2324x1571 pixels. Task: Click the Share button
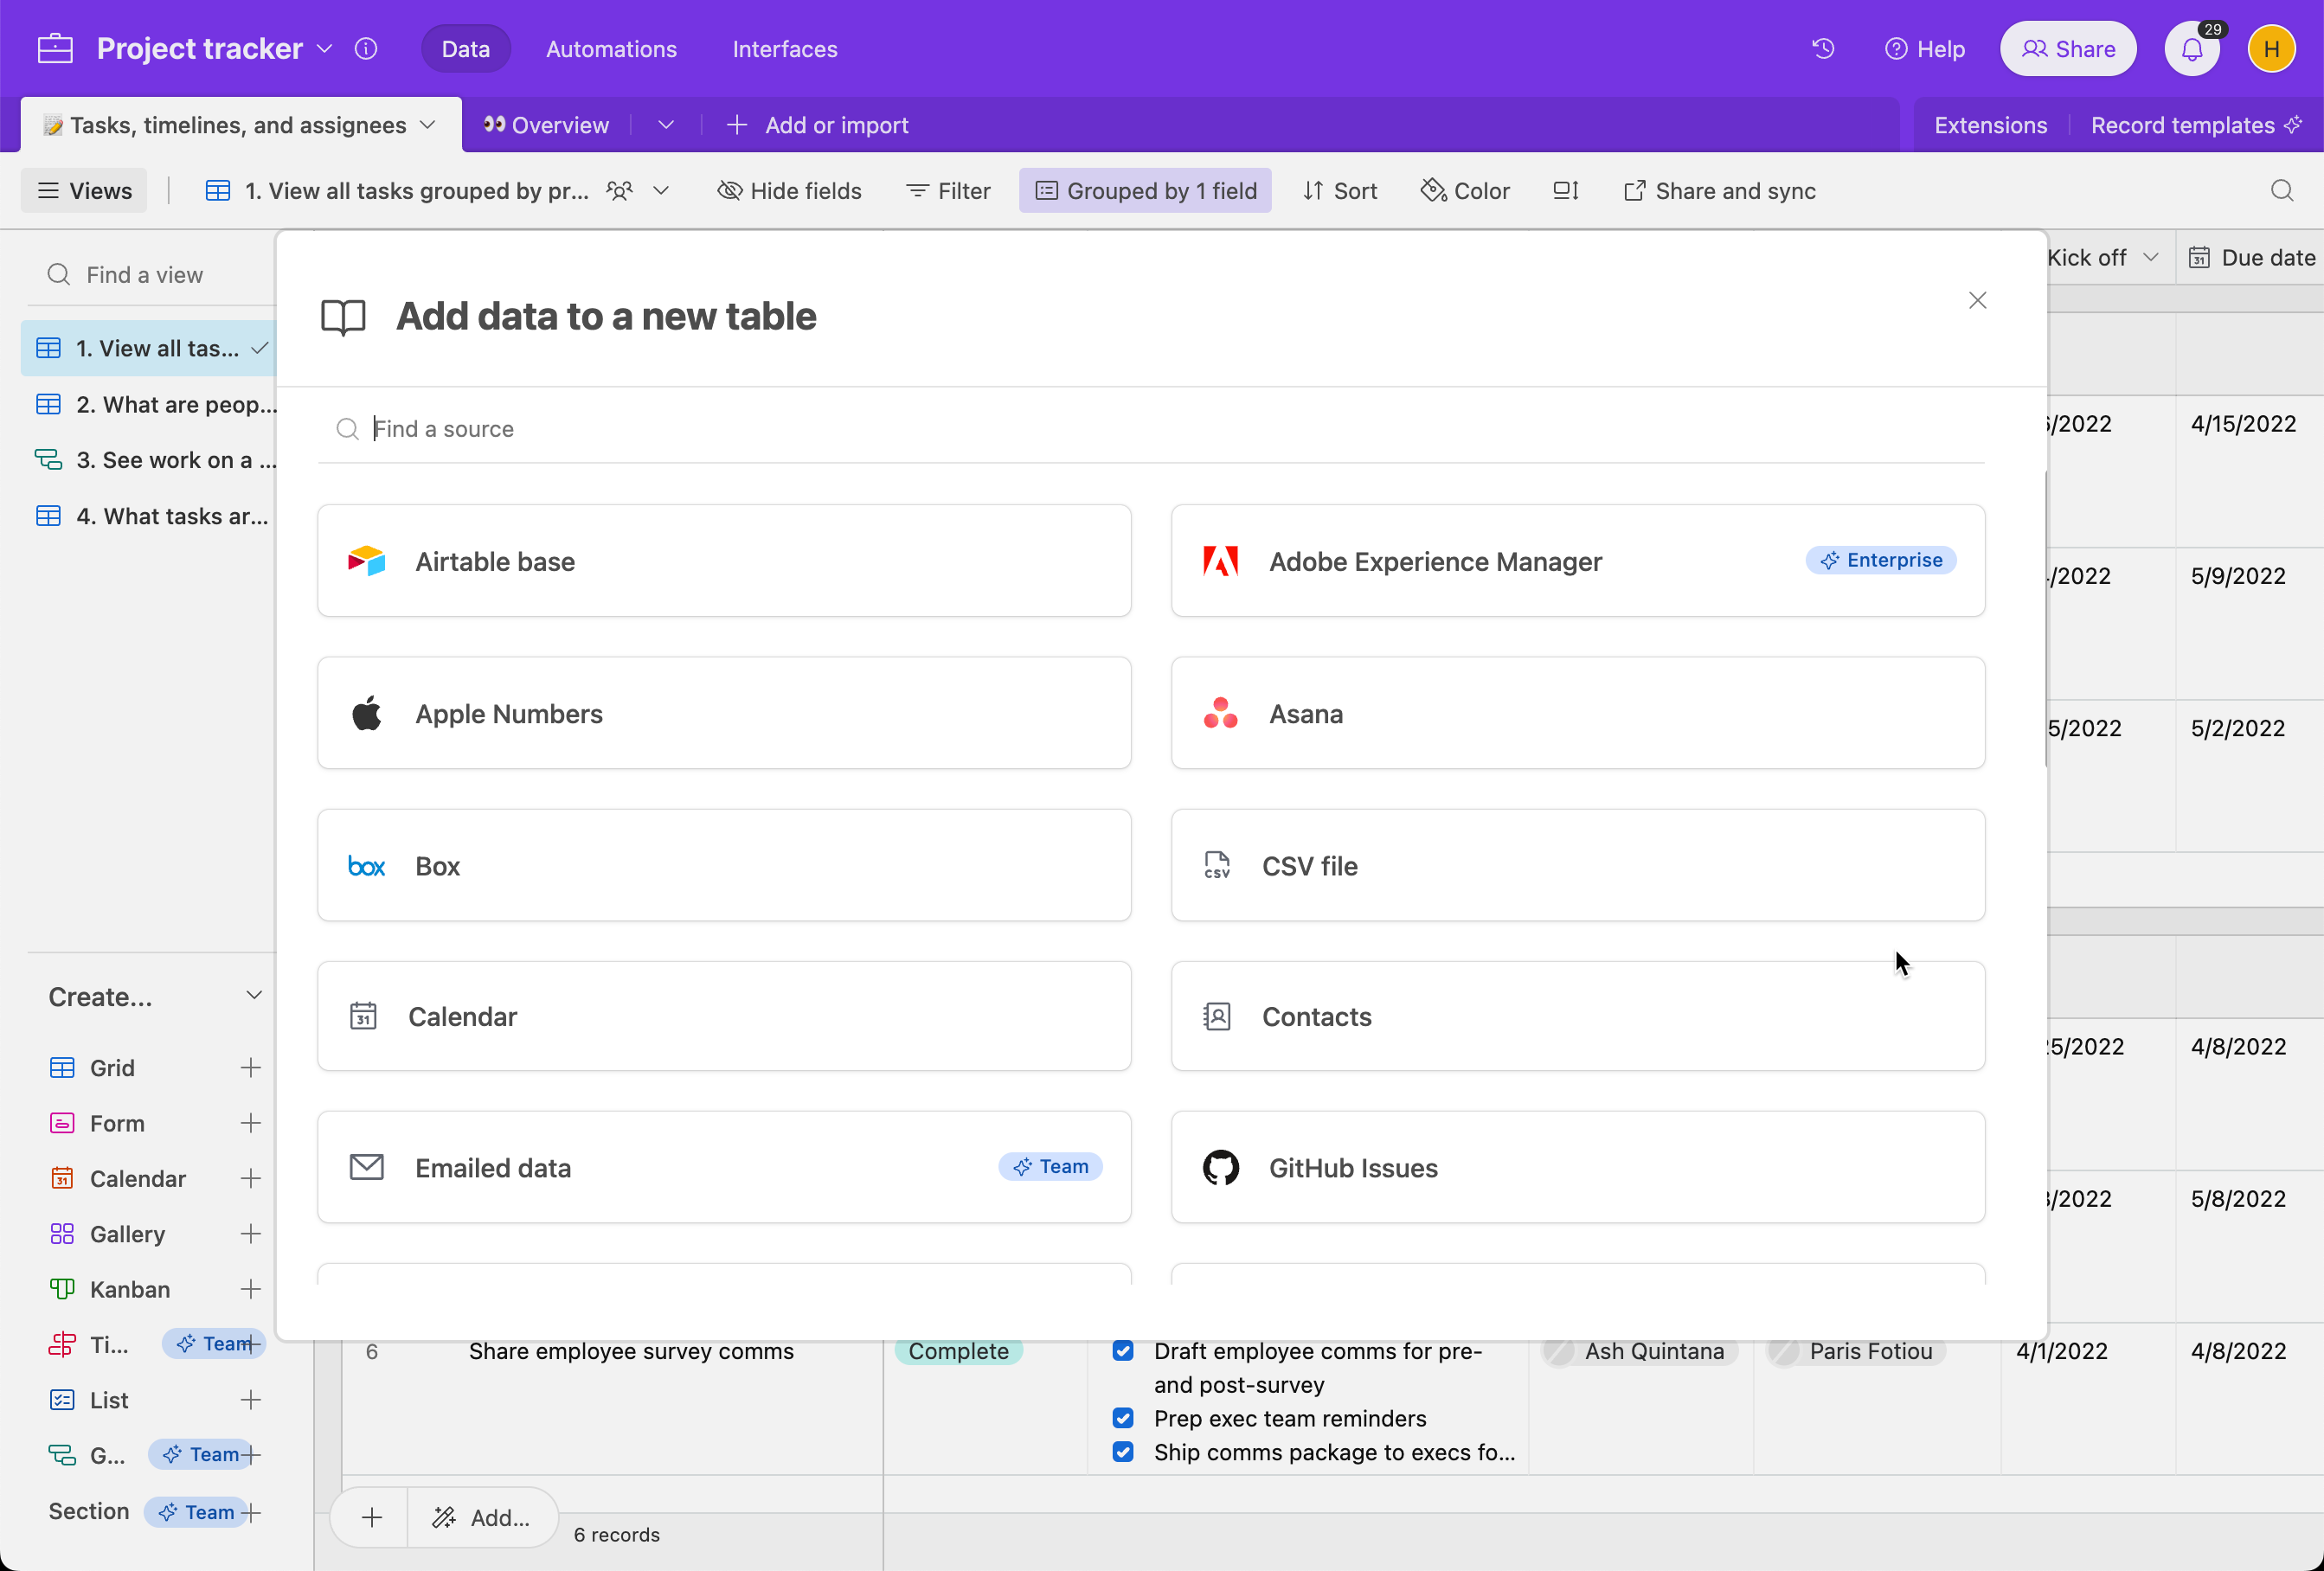pyautogui.click(x=2068, y=49)
